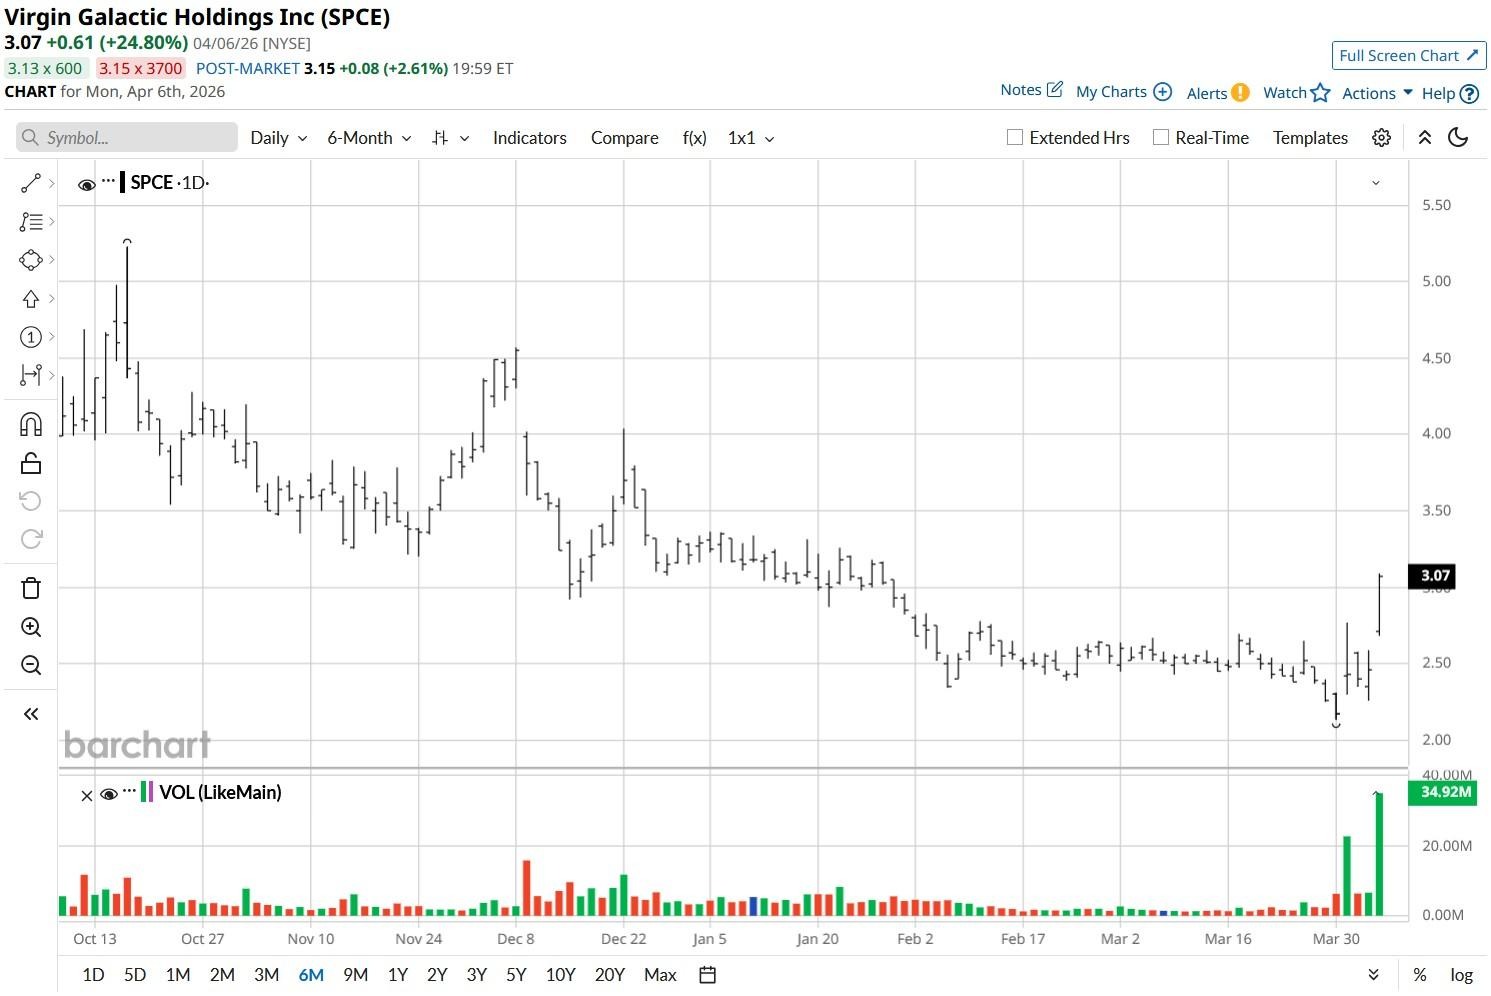1491x996 pixels.
Task: Enable the Extended Hrs checkbox
Action: coord(1015,138)
